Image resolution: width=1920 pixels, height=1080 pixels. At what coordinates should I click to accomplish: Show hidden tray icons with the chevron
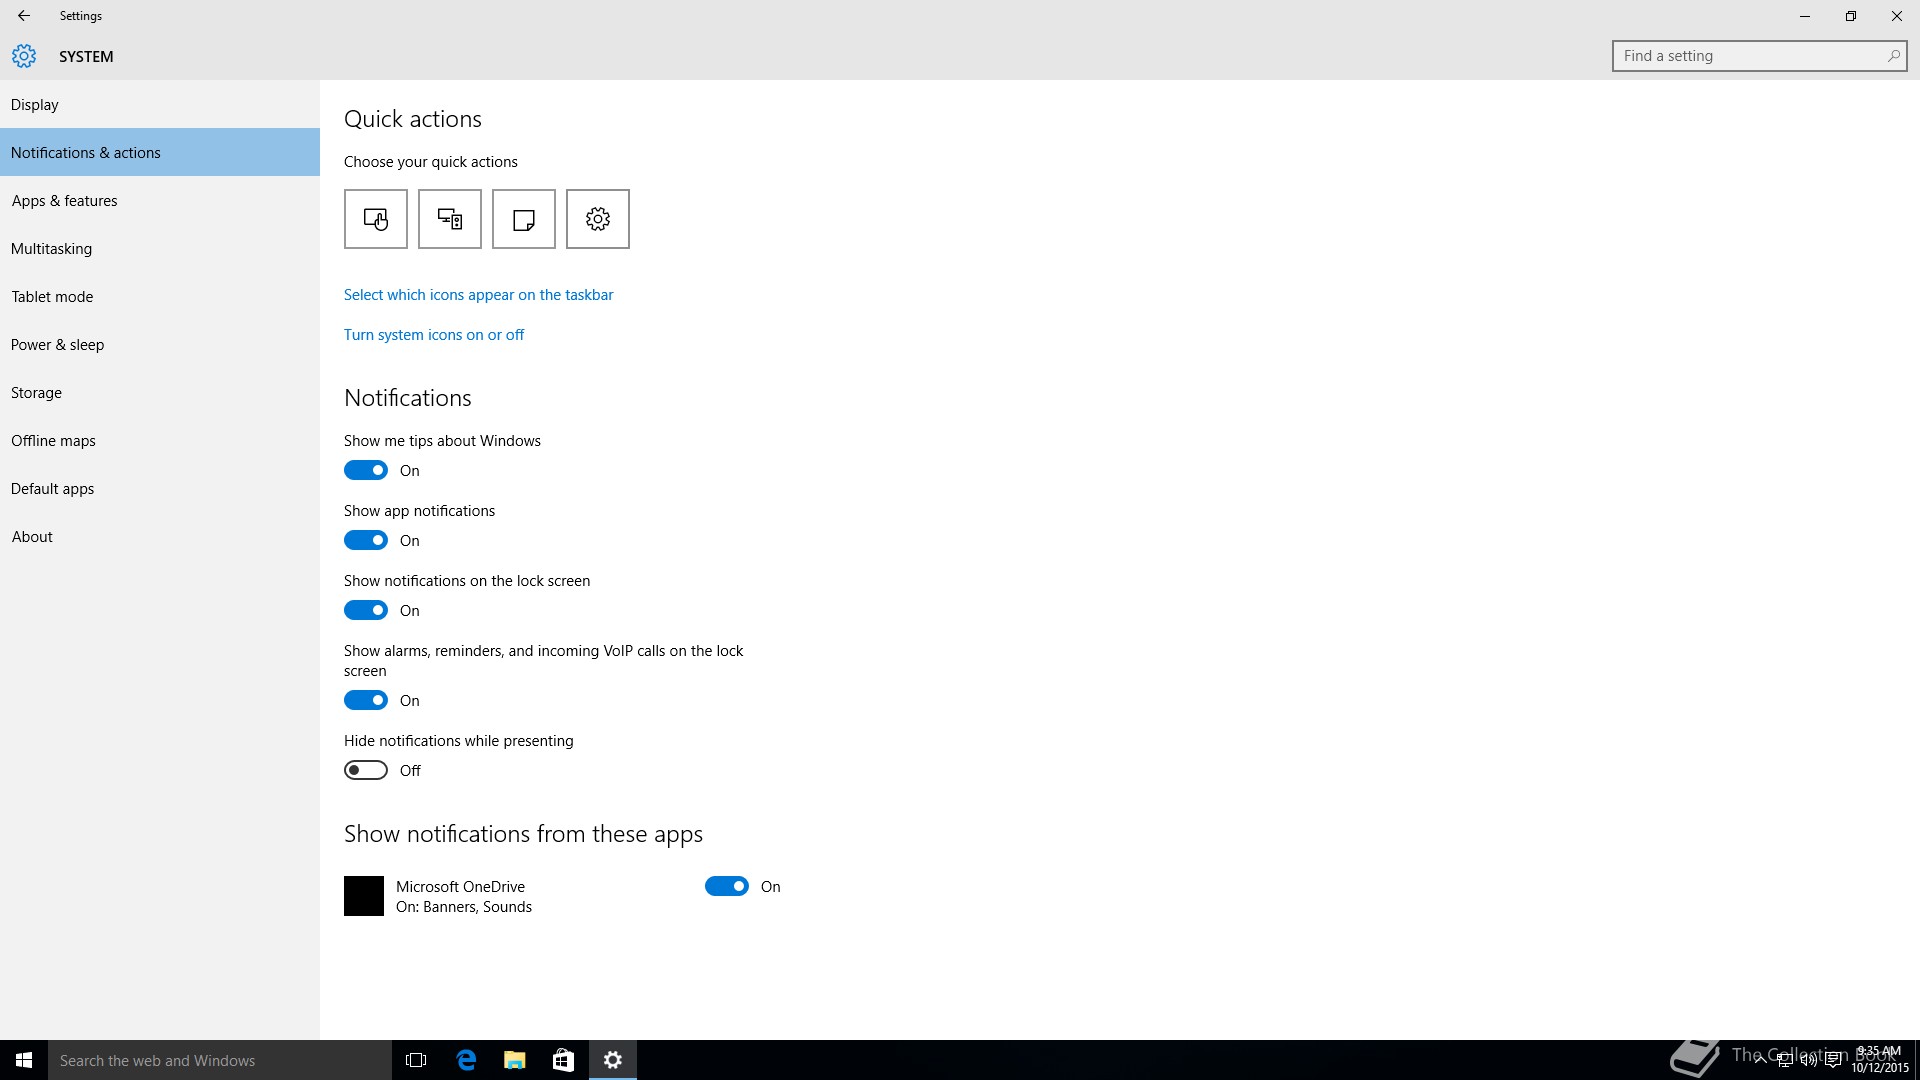click(1760, 1061)
